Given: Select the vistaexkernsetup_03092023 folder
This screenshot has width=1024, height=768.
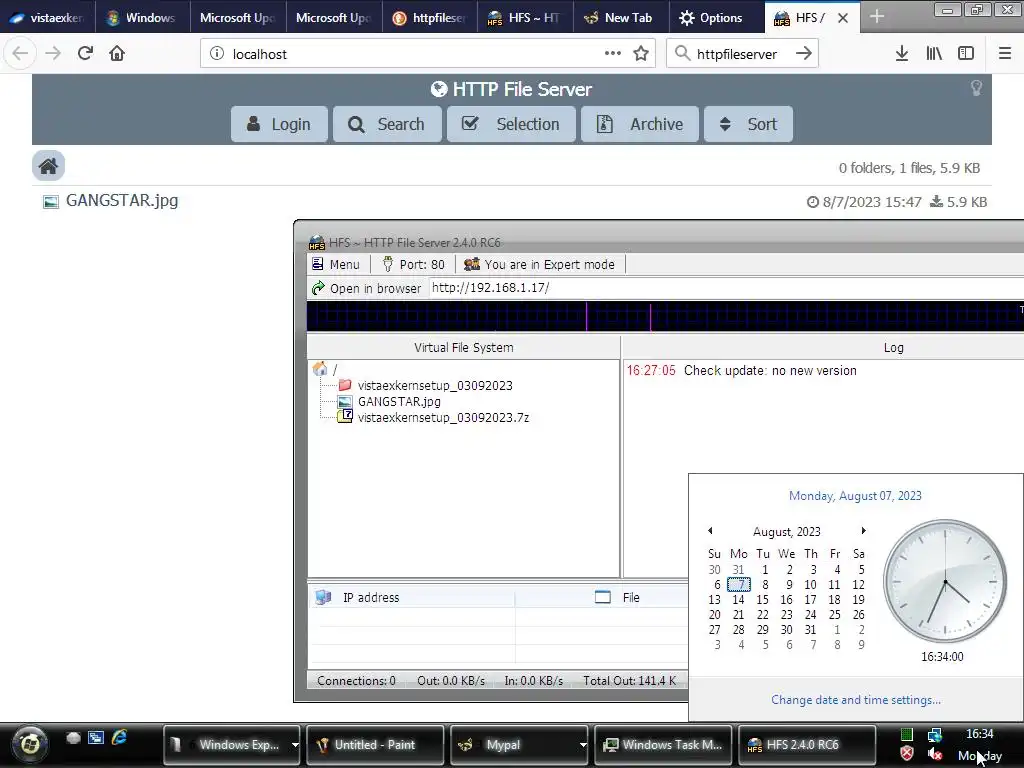Looking at the screenshot, I should [426, 385].
